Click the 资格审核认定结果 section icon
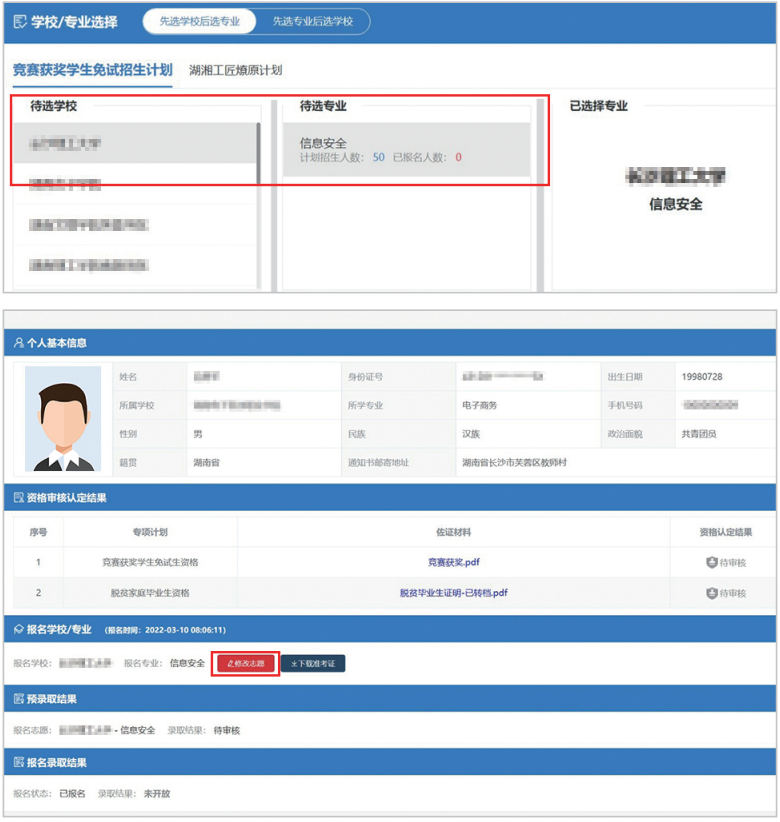The height and width of the screenshot is (822, 780). 18,497
